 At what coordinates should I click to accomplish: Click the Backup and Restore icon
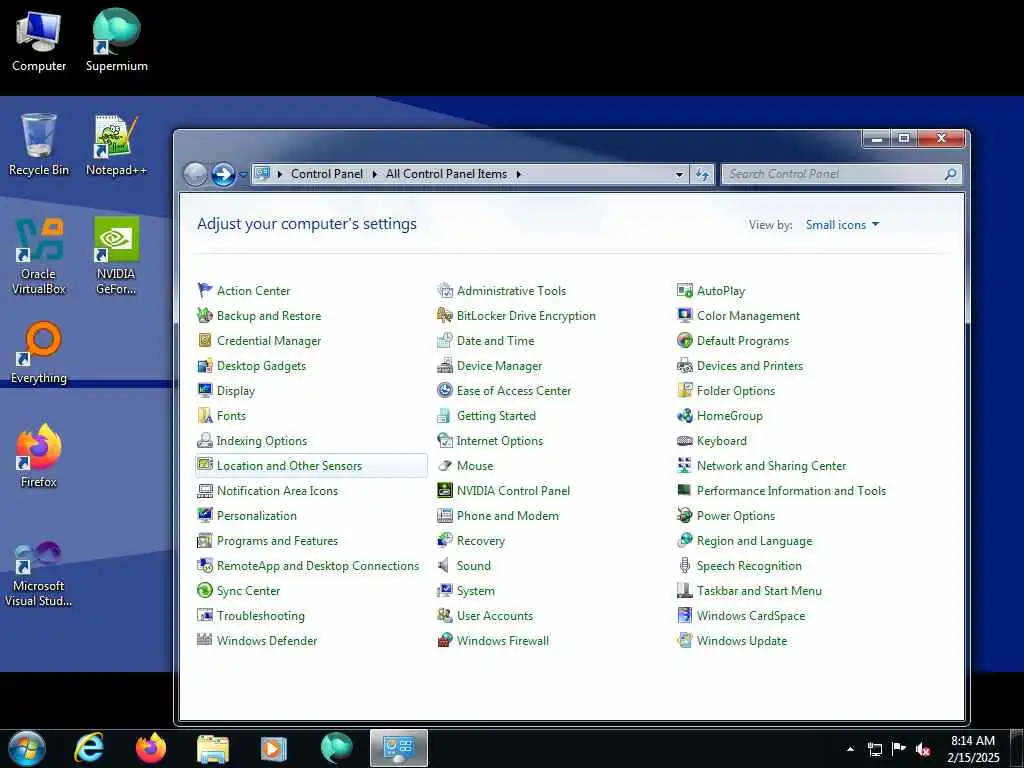[x=205, y=315]
